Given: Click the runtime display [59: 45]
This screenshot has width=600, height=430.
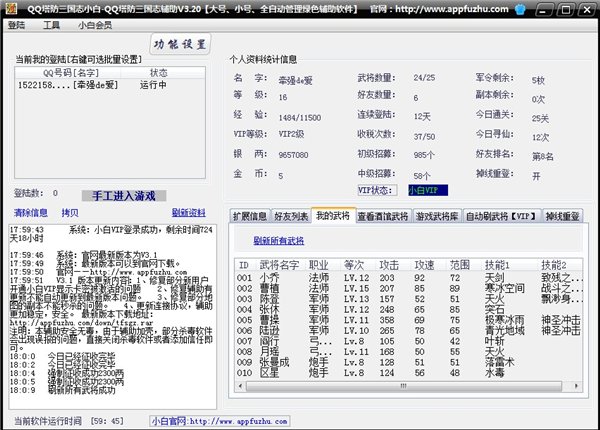Looking at the screenshot, I should click(107, 421).
